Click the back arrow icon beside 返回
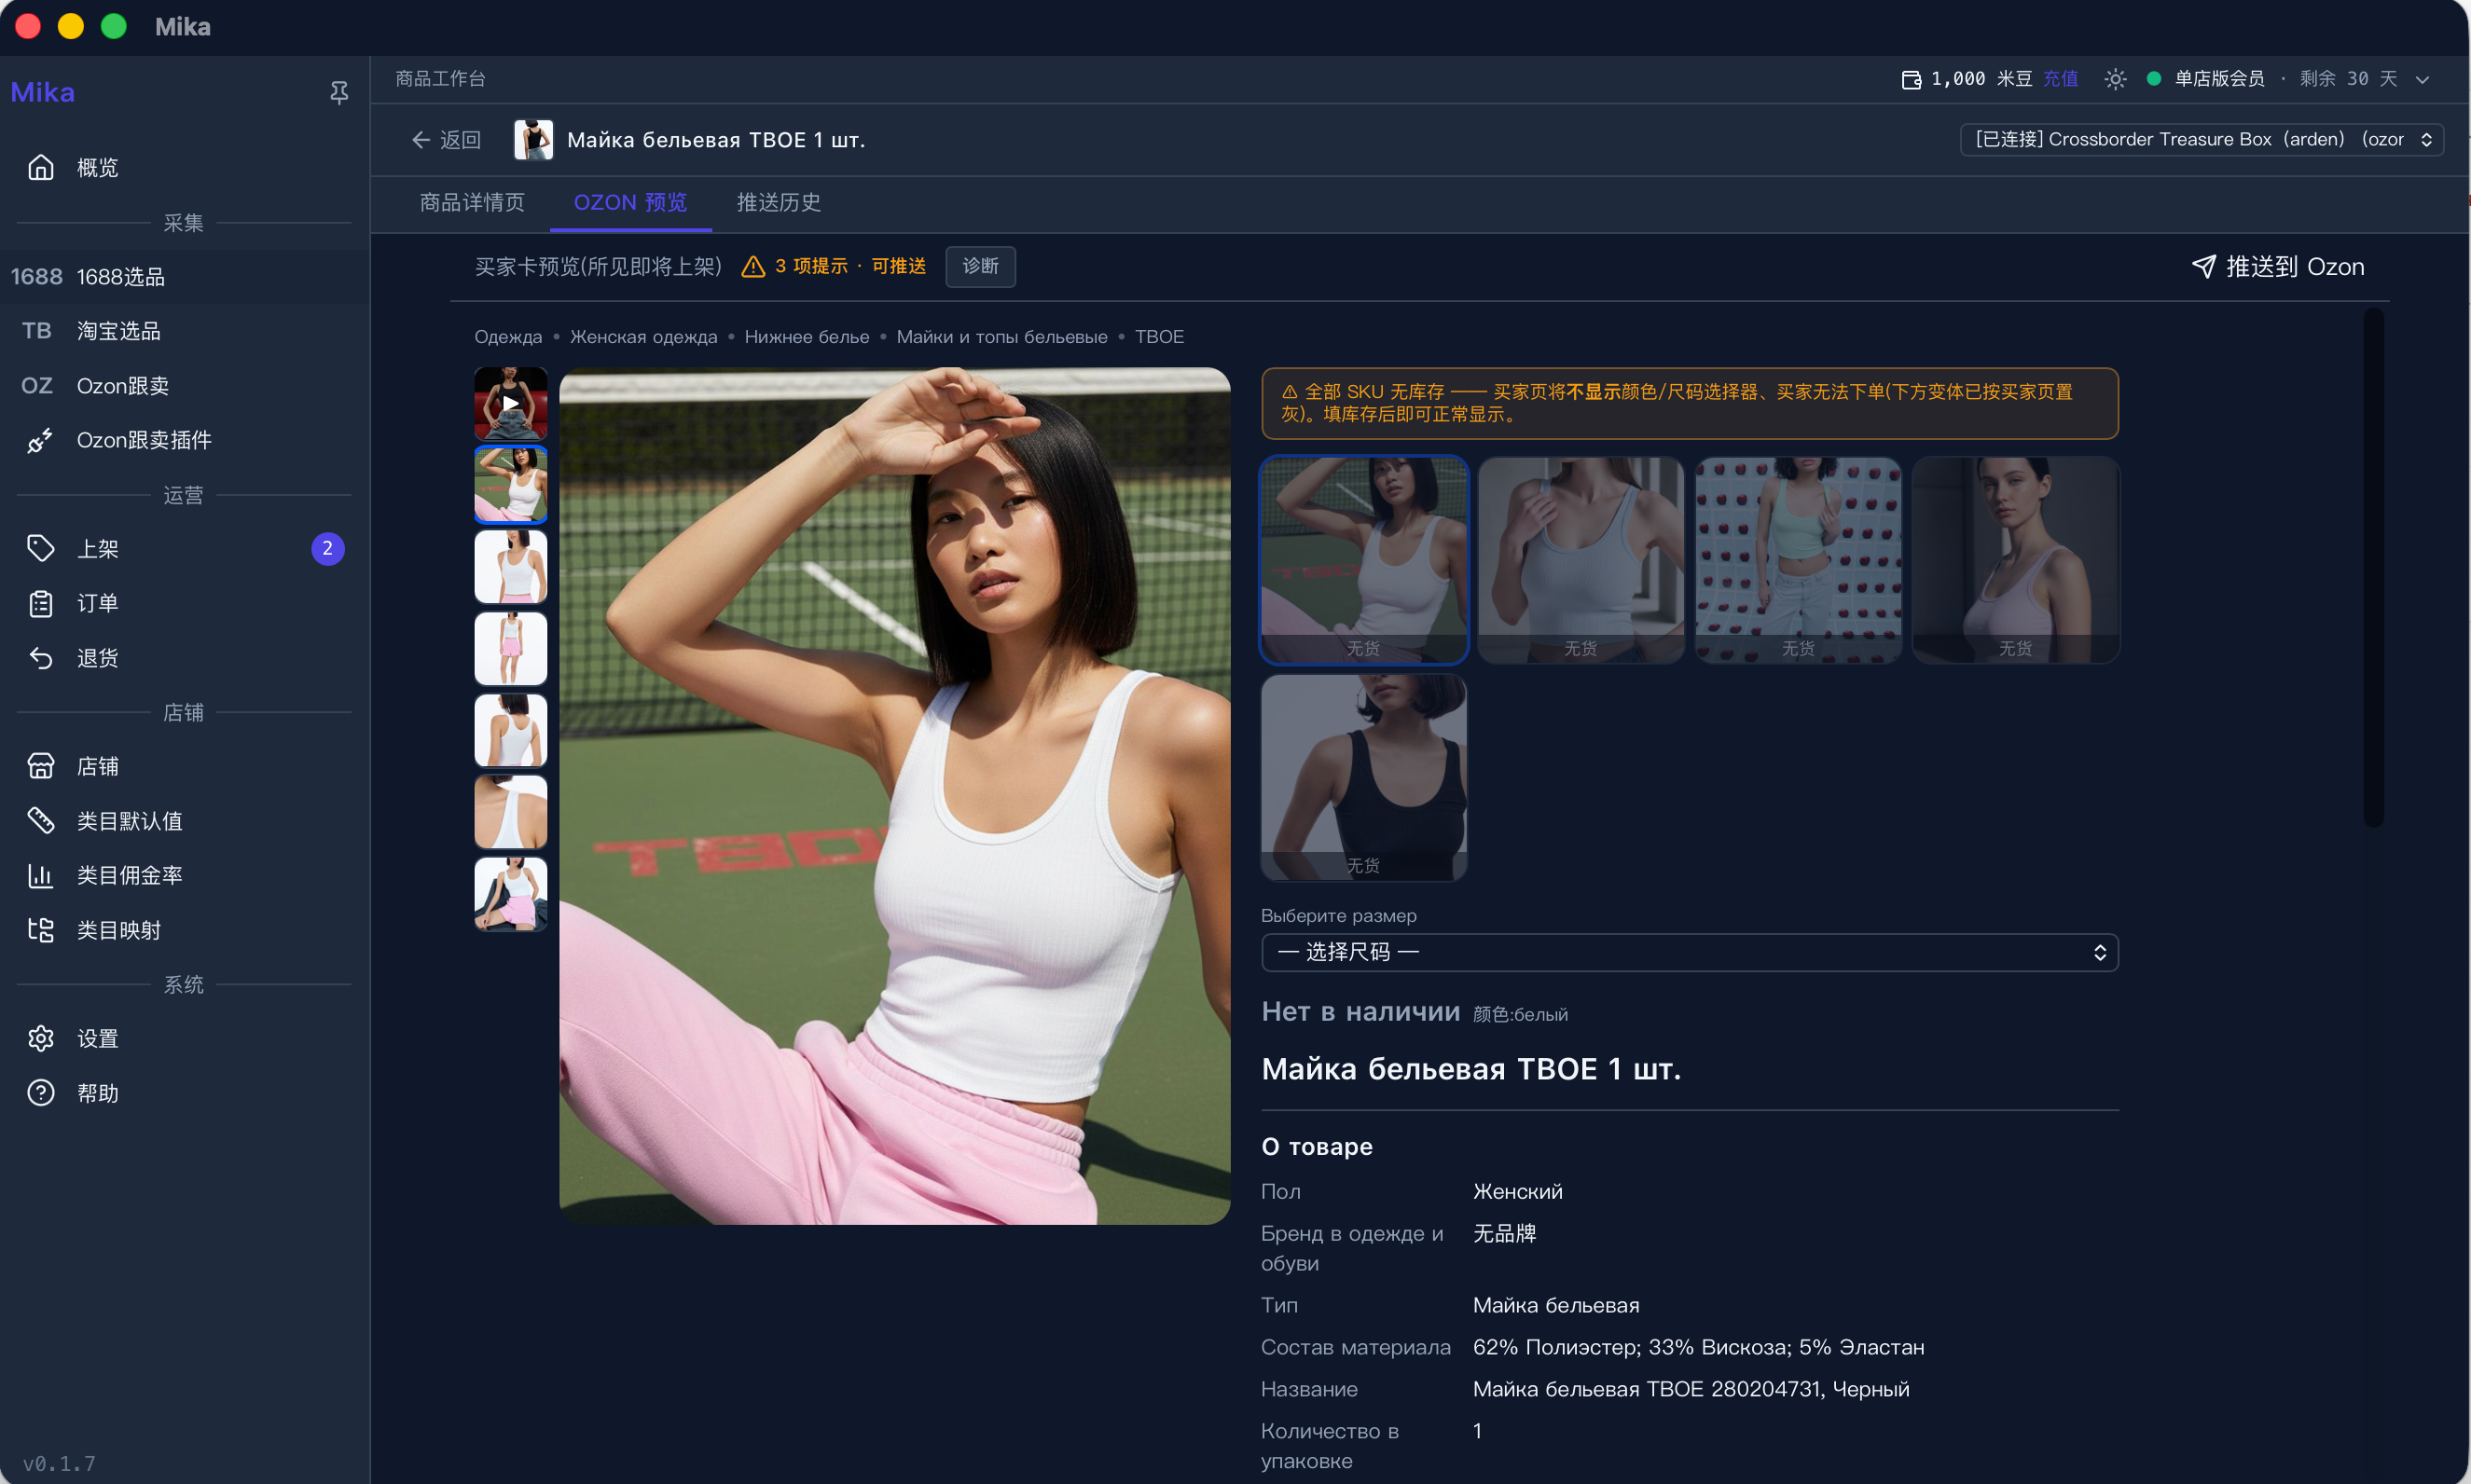 (x=421, y=140)
